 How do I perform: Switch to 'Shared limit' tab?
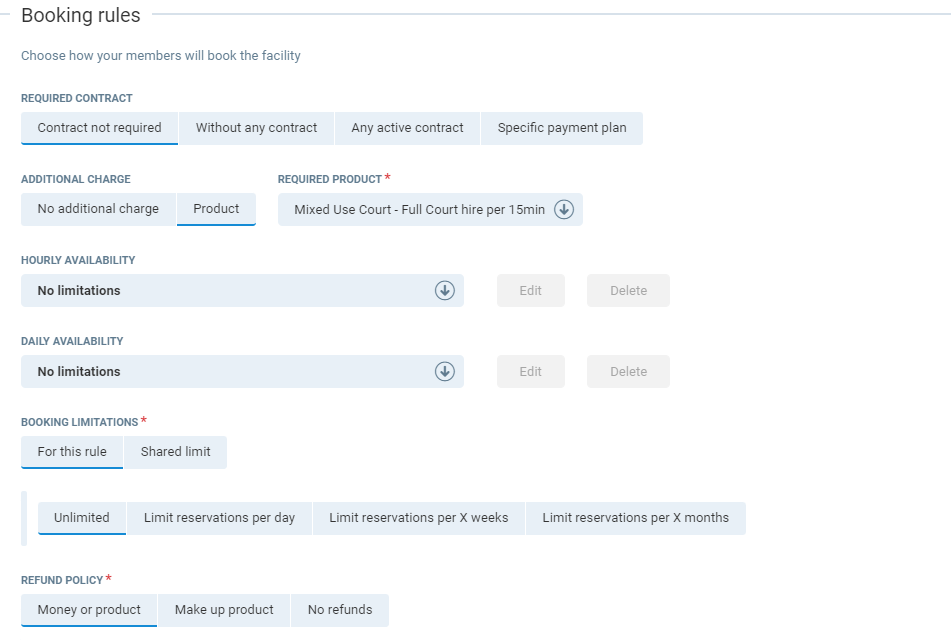pos(175,452)
